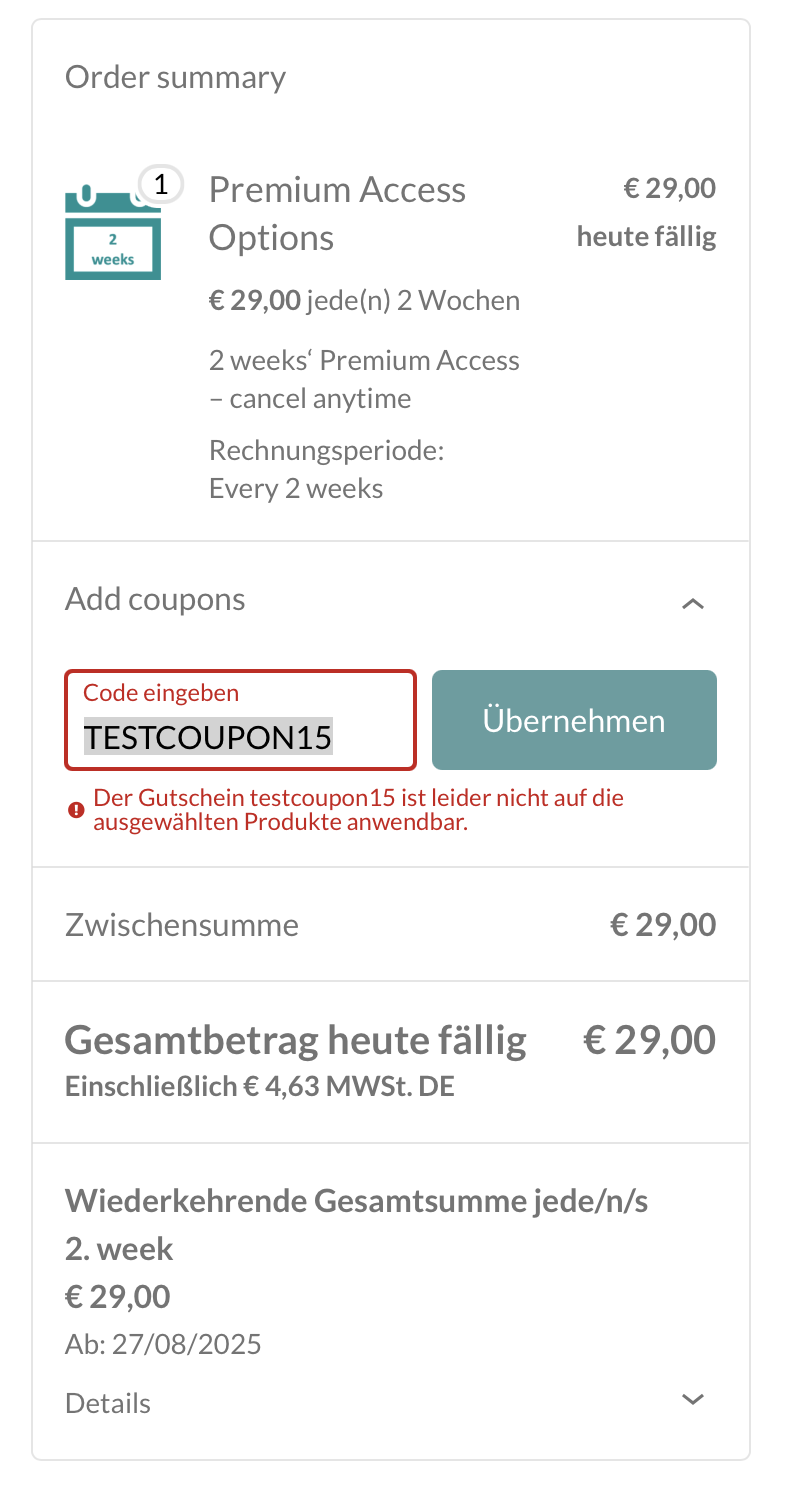The image size is (794, 1490).
Task: Click the Ab: 27/08/2025 start date
Action: [x=163, y=1344]
